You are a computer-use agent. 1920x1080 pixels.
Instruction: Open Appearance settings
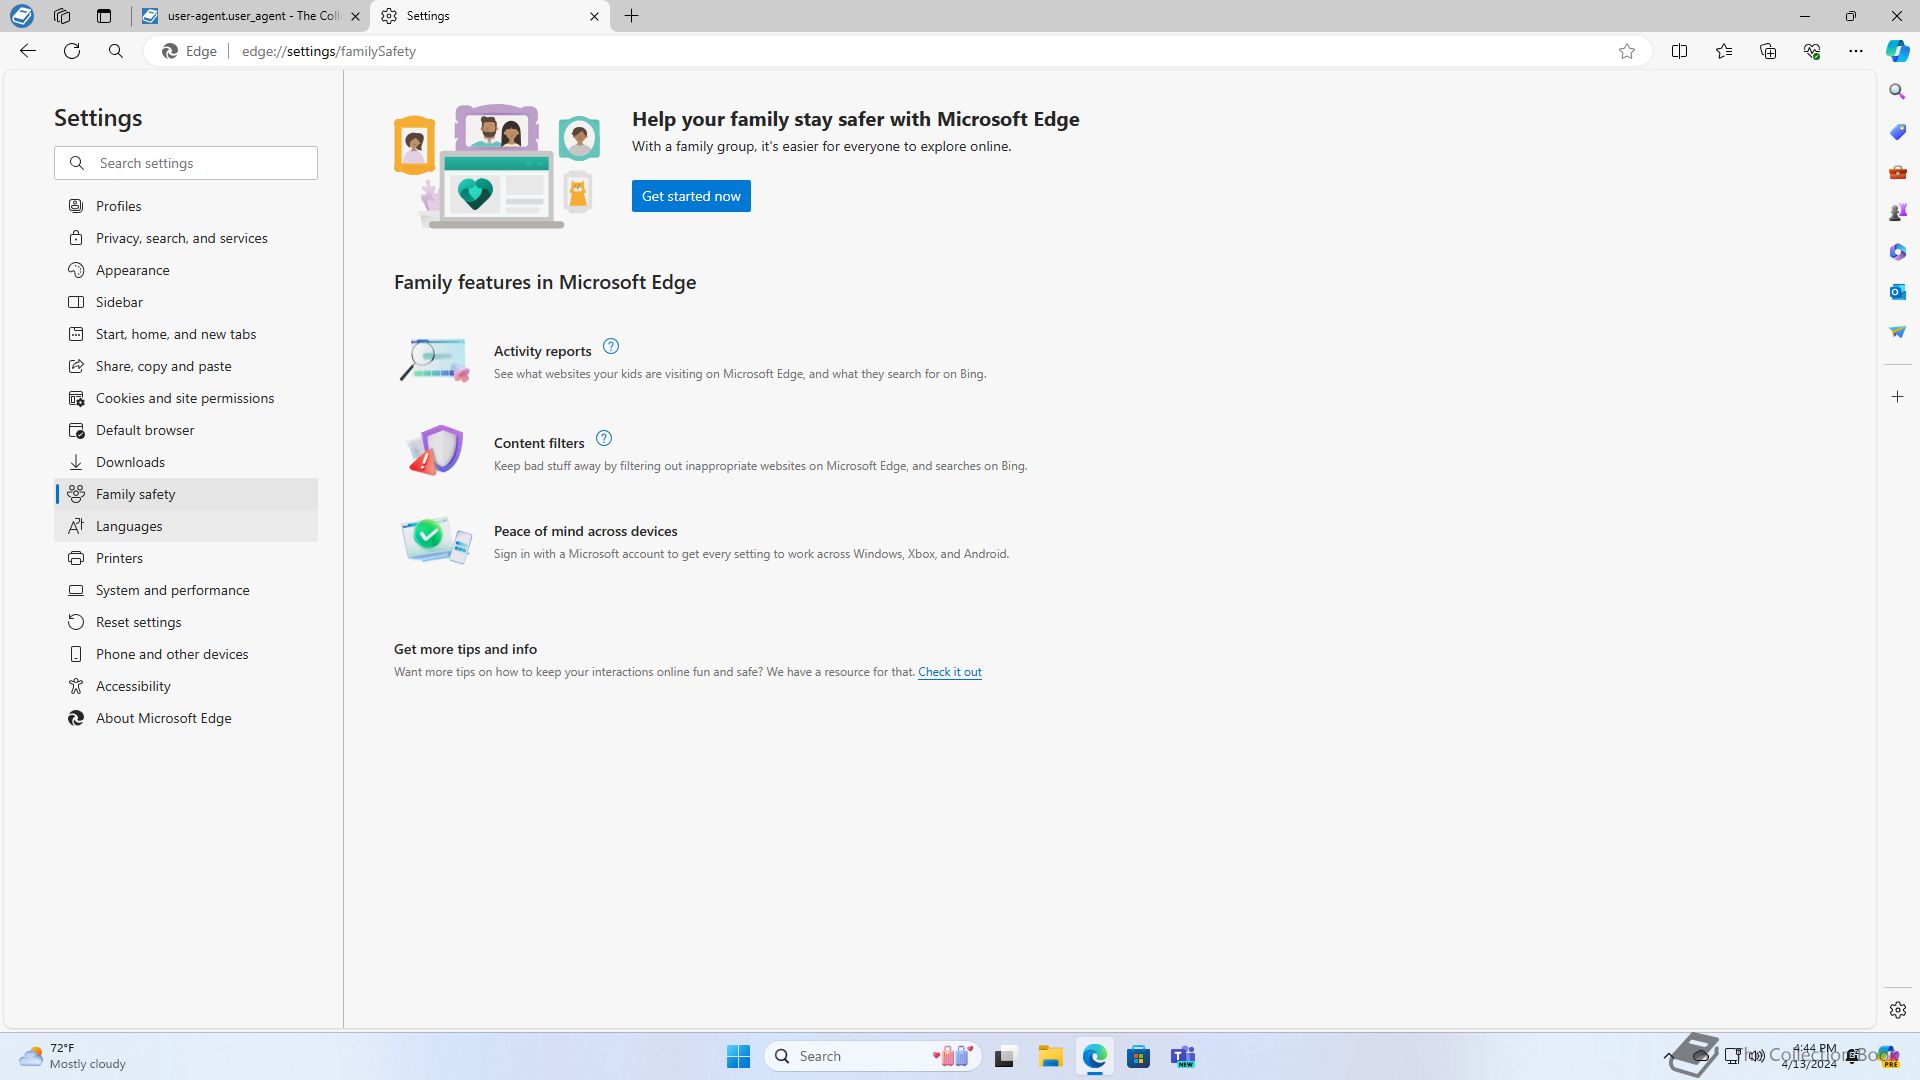pyautogui.click(x=186, y=270)
